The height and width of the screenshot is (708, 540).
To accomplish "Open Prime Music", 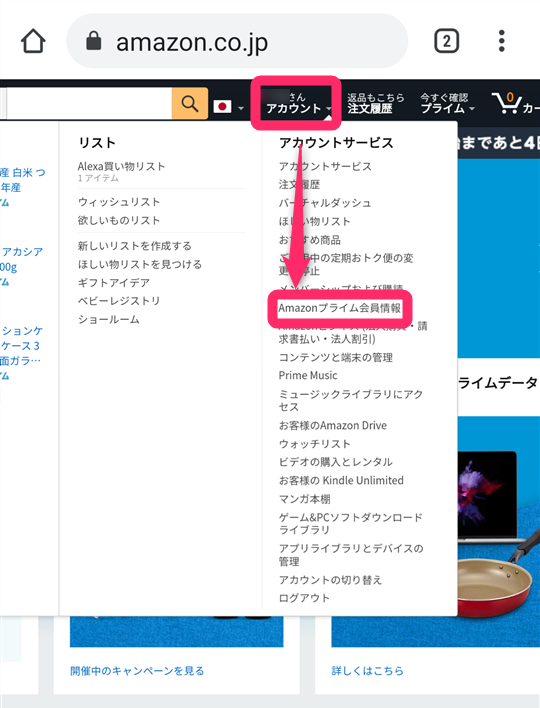I will tap(308, 375).
